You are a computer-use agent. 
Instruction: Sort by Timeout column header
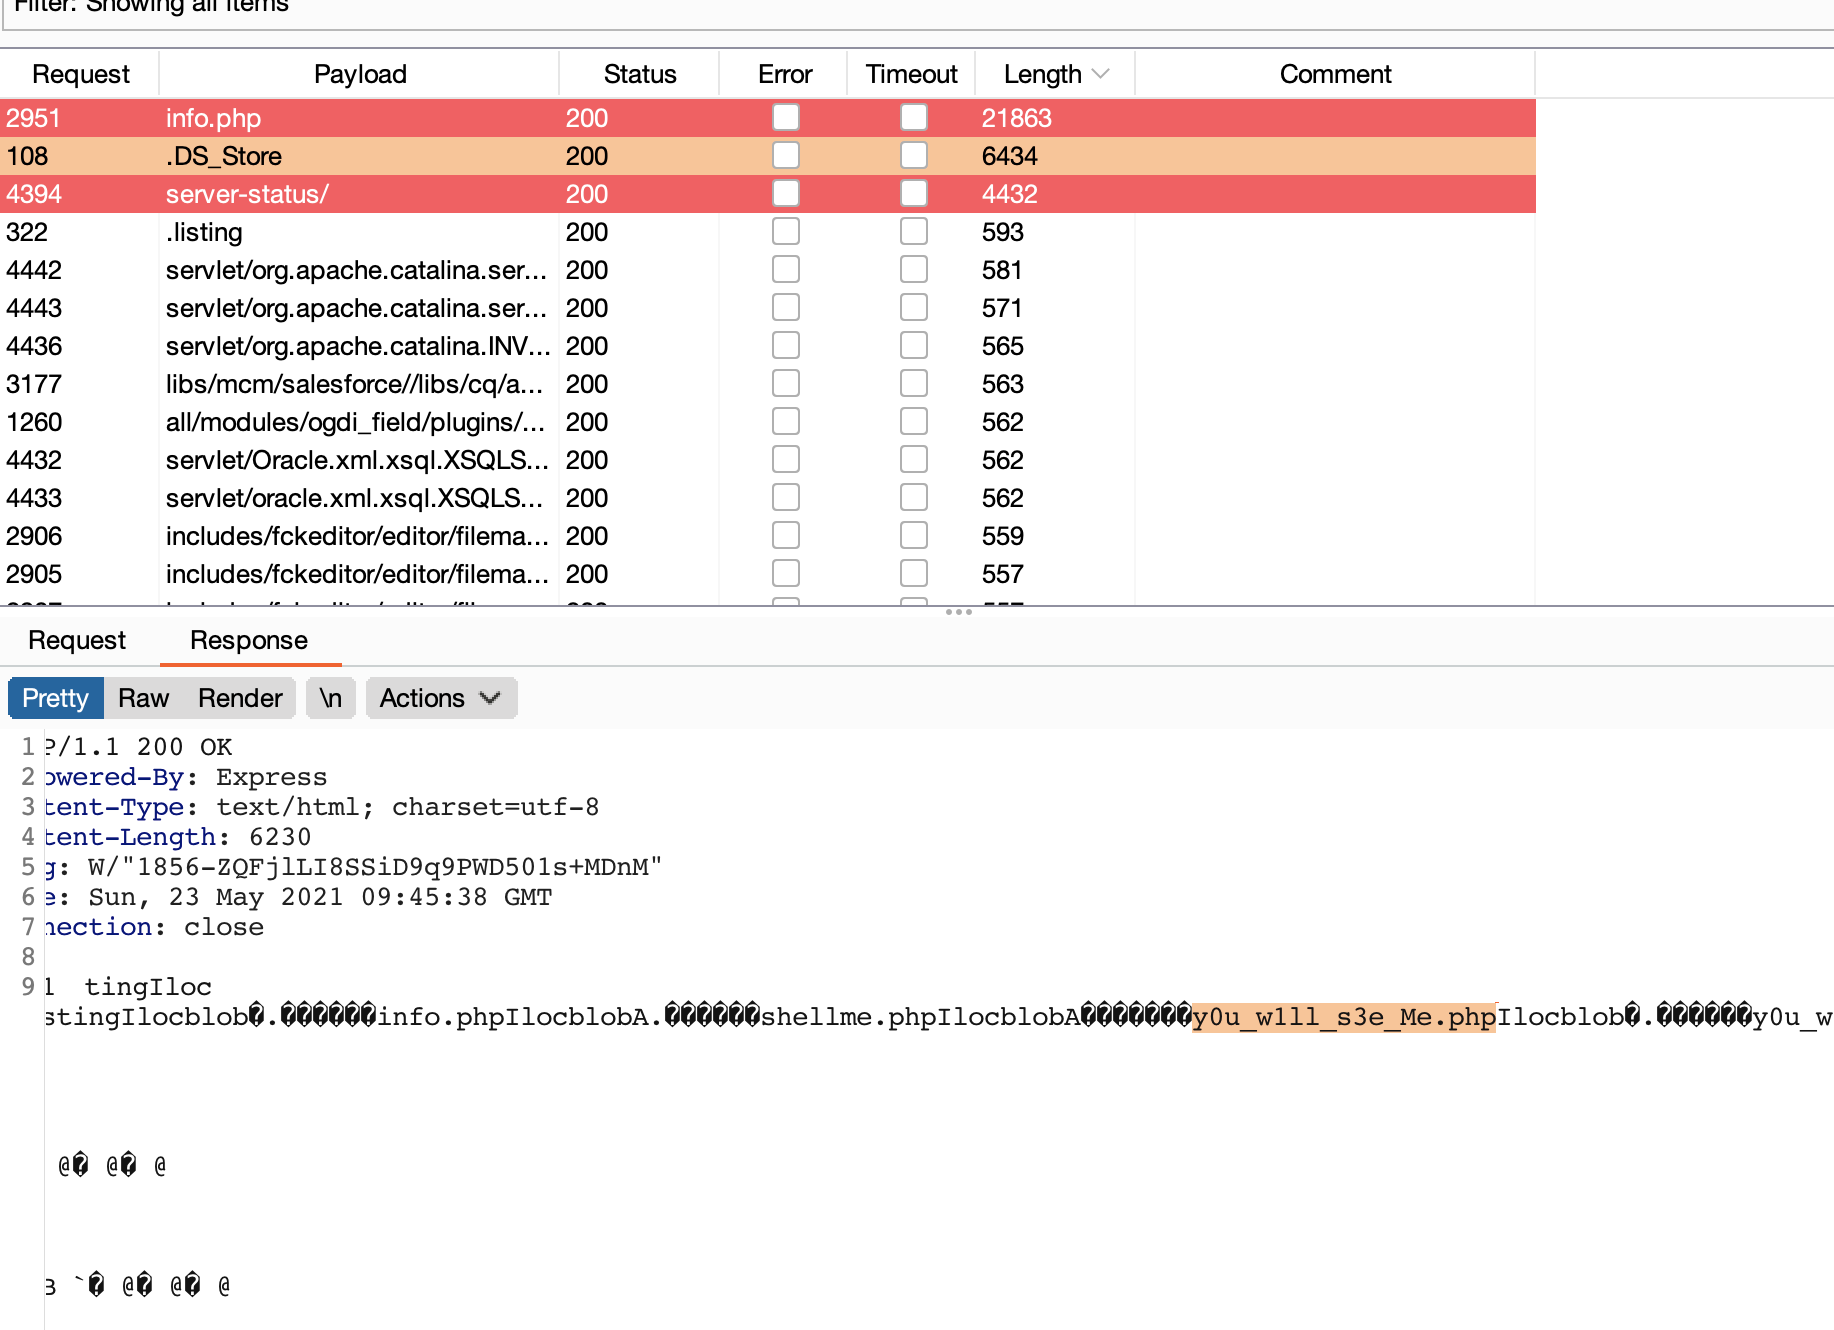click(x=912, y=74)
